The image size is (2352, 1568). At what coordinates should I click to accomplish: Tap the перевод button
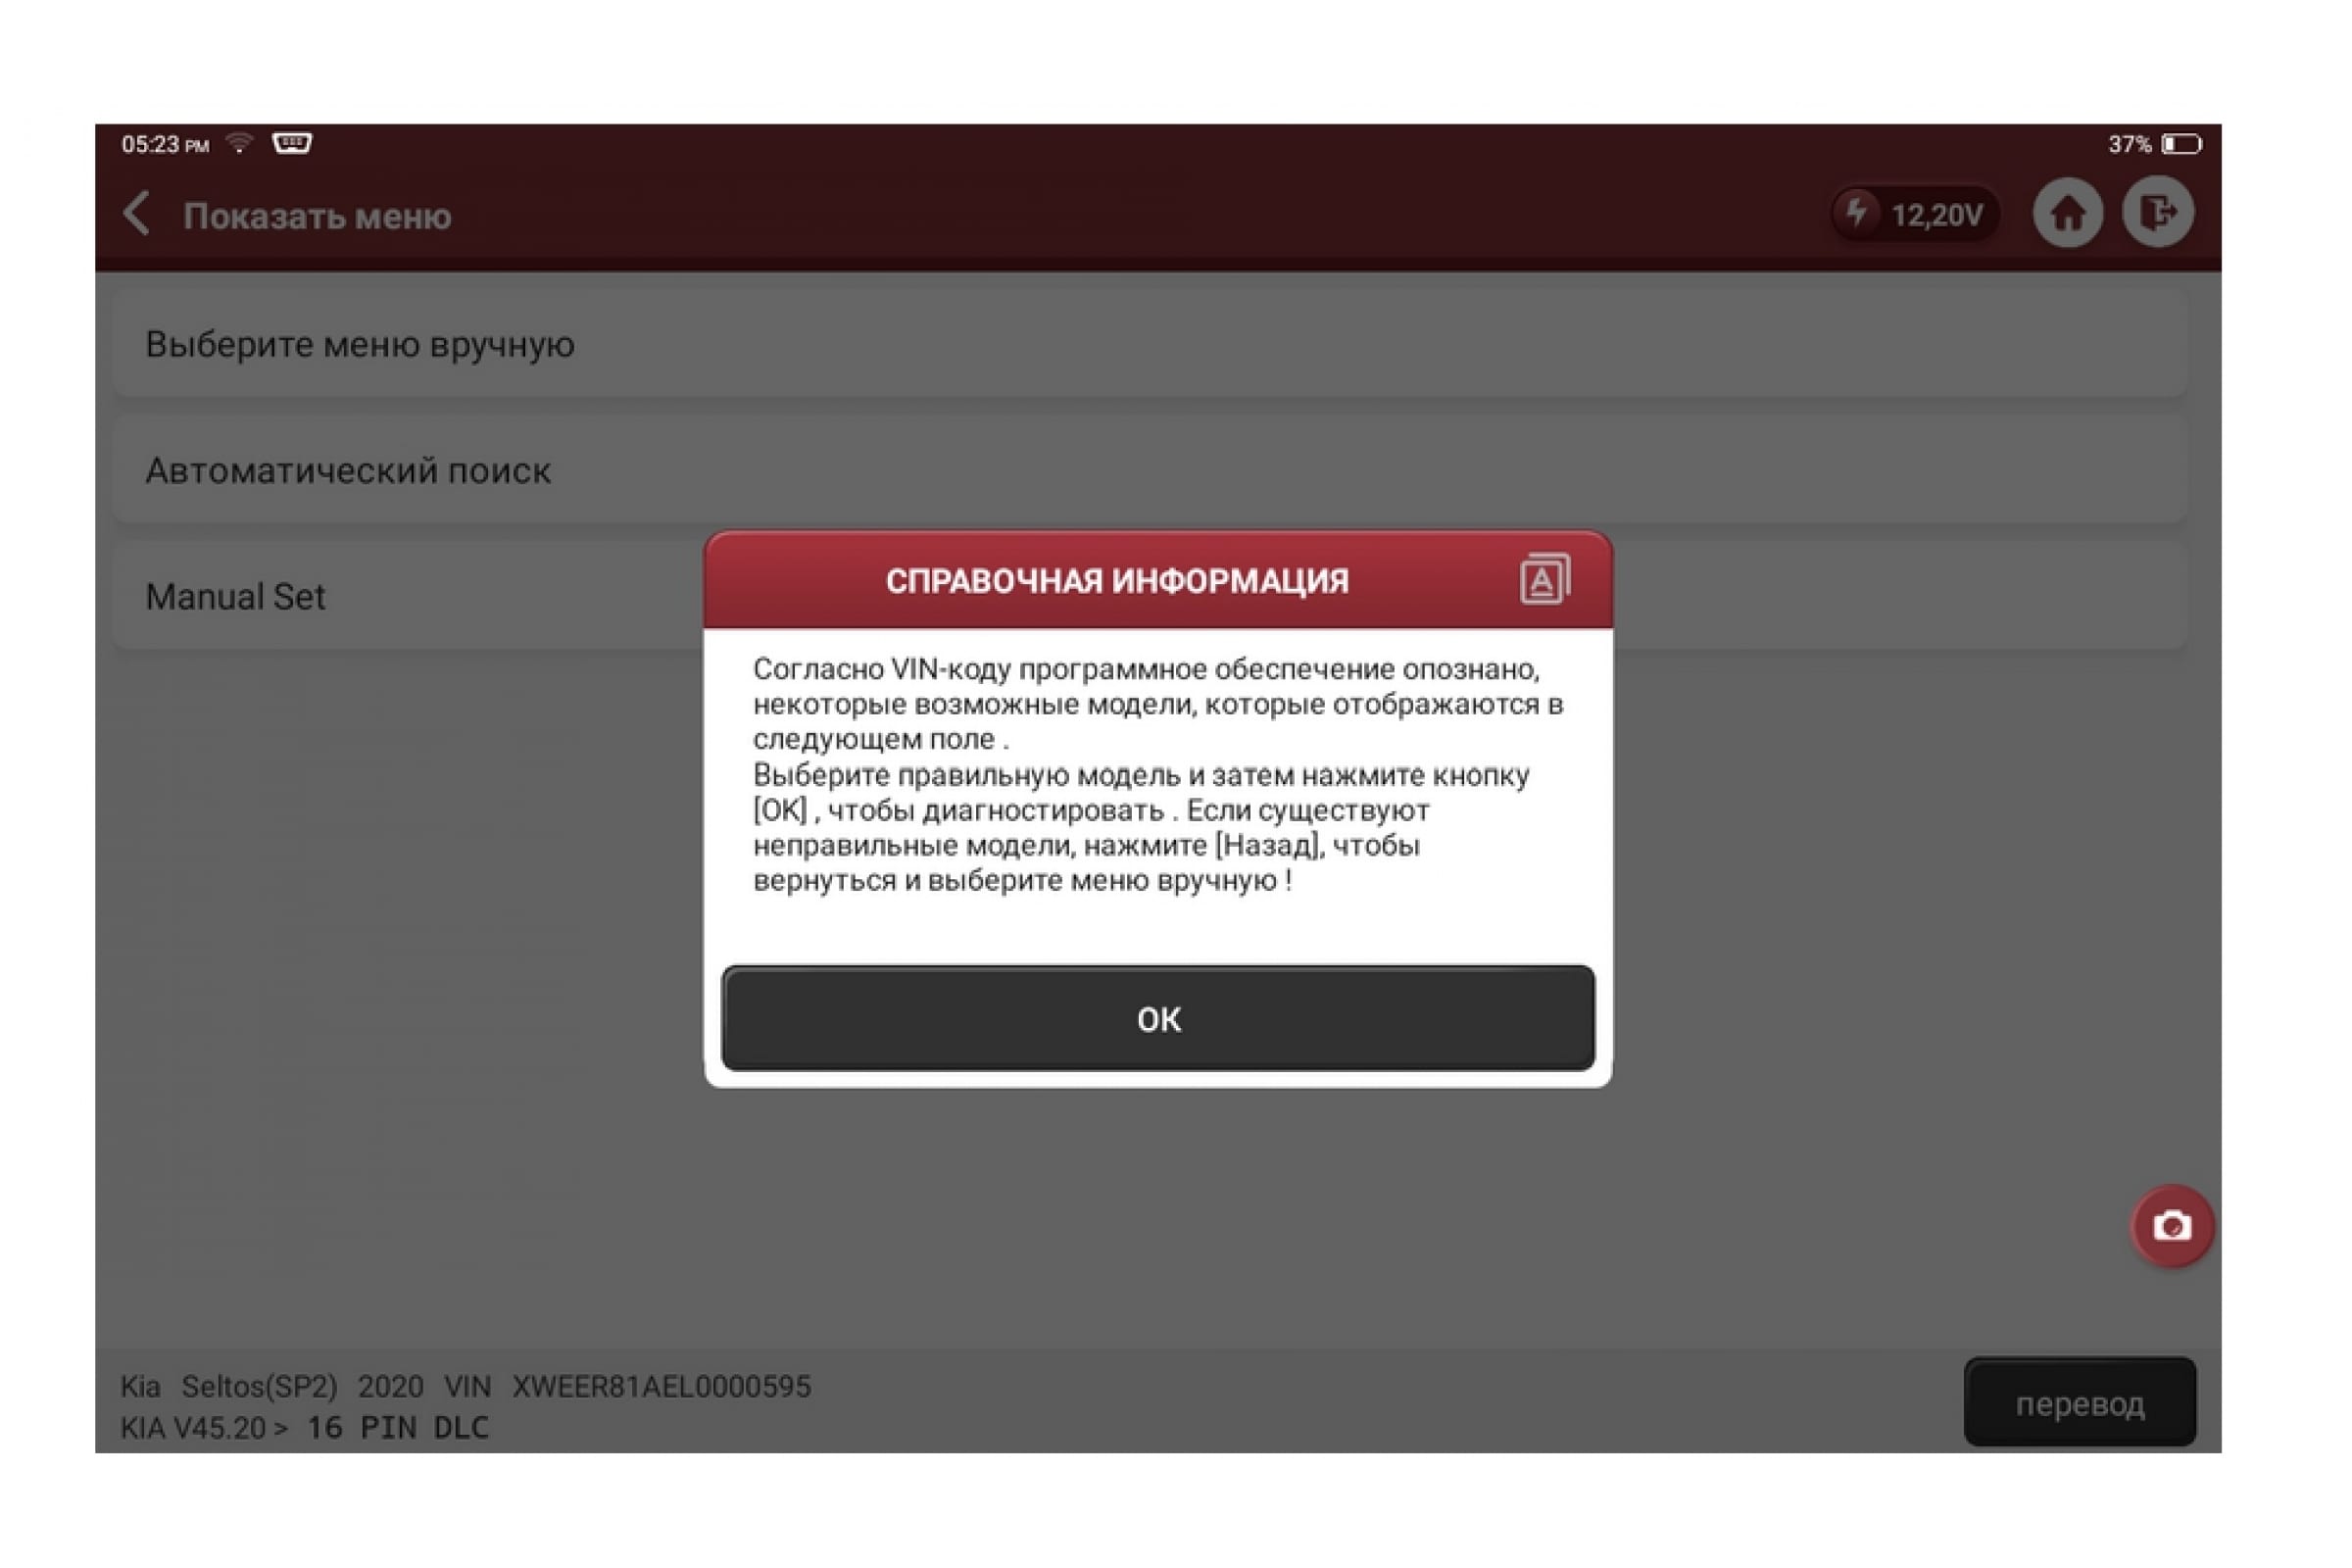[2080, 1402]
